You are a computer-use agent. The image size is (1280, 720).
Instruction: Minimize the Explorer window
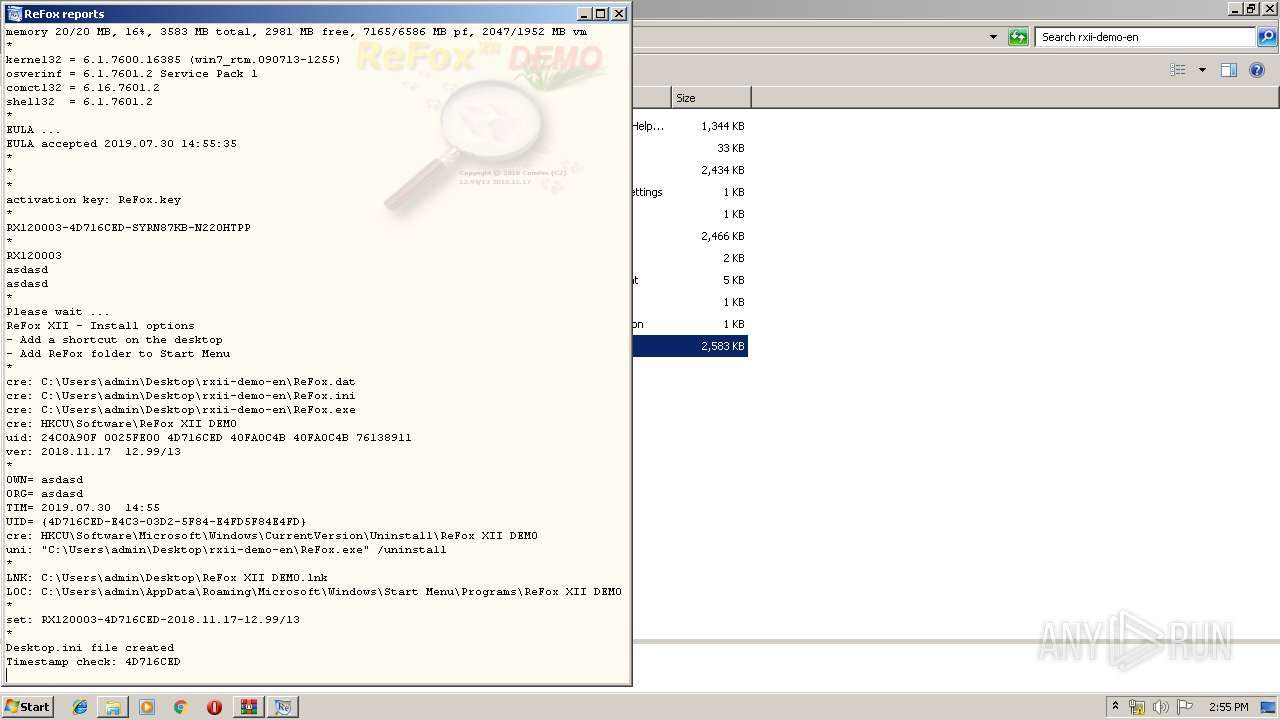click(x=1234, y=9)
